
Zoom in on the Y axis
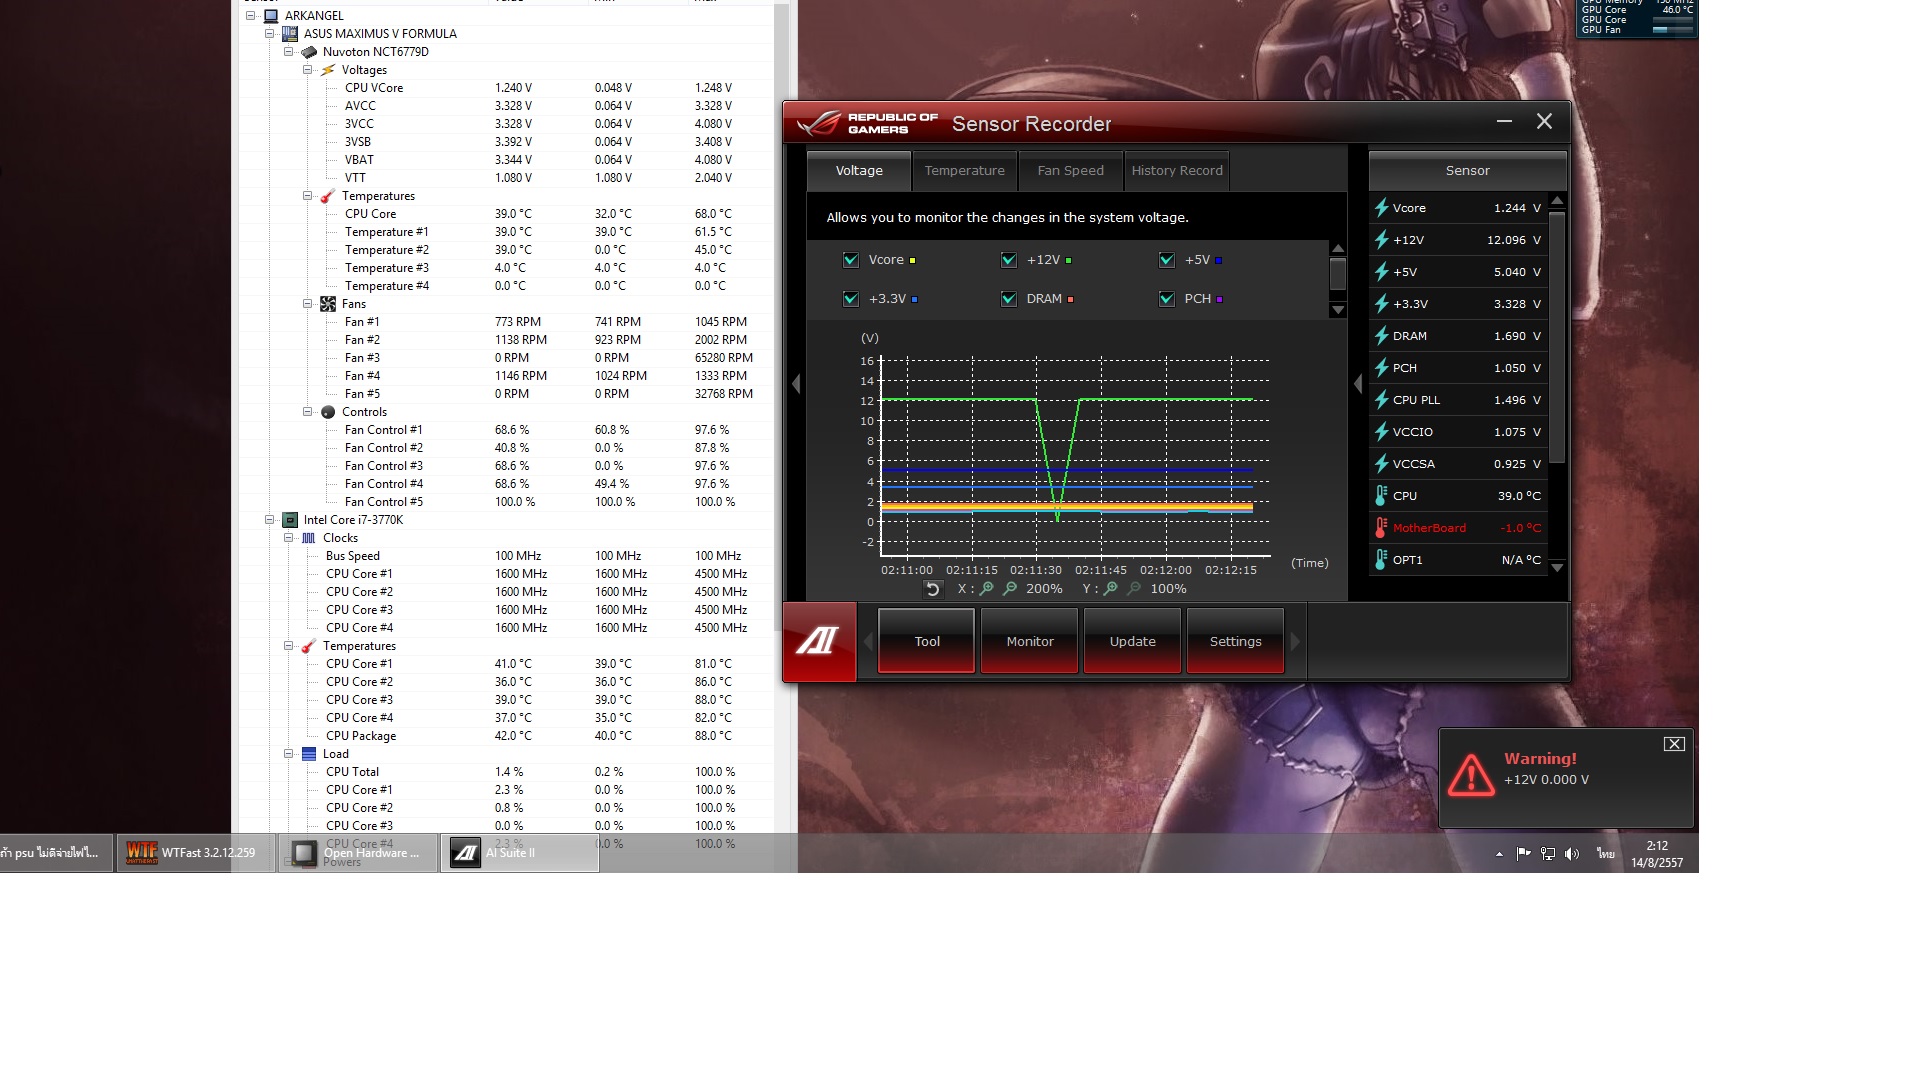tap(1111, 589)
